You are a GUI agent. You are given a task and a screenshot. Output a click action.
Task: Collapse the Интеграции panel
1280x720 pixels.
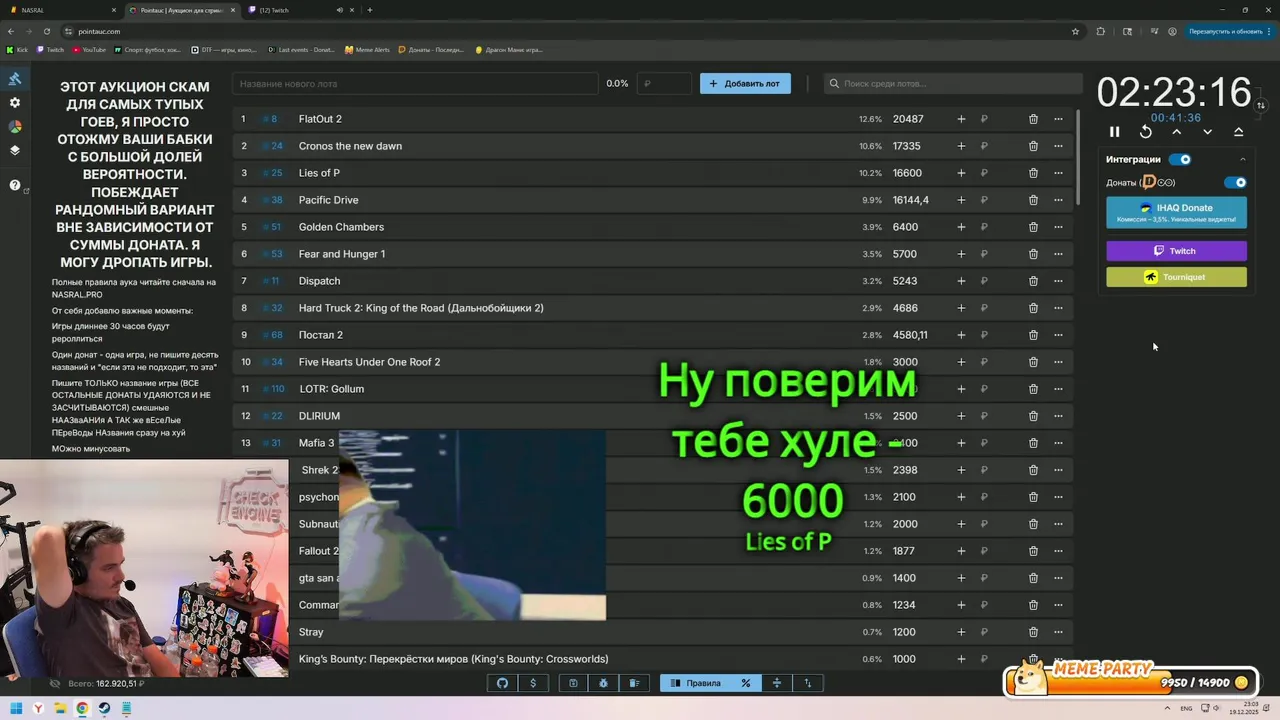[x=1243, y=159]
